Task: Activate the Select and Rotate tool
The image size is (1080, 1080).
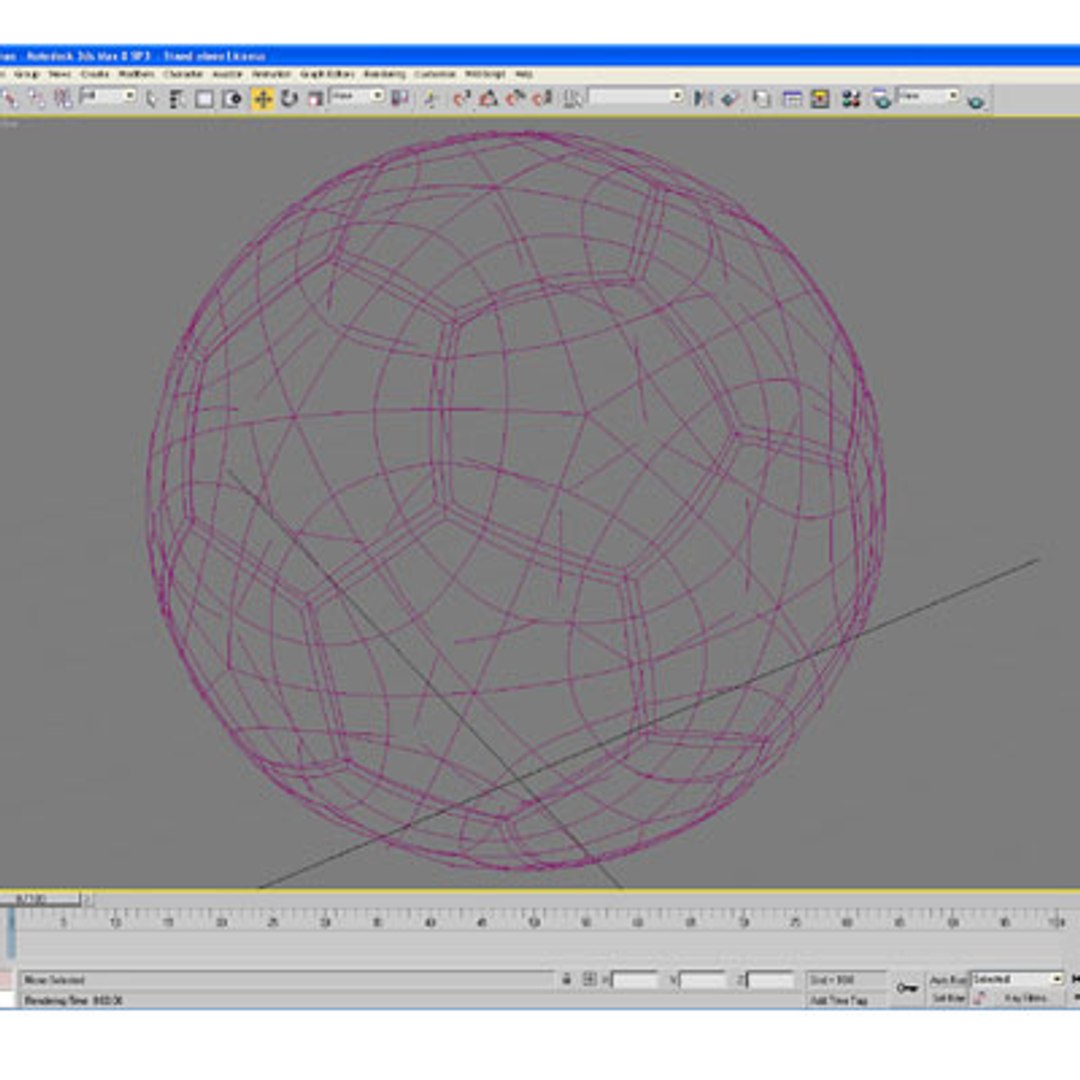Action: tap(289, 98)
